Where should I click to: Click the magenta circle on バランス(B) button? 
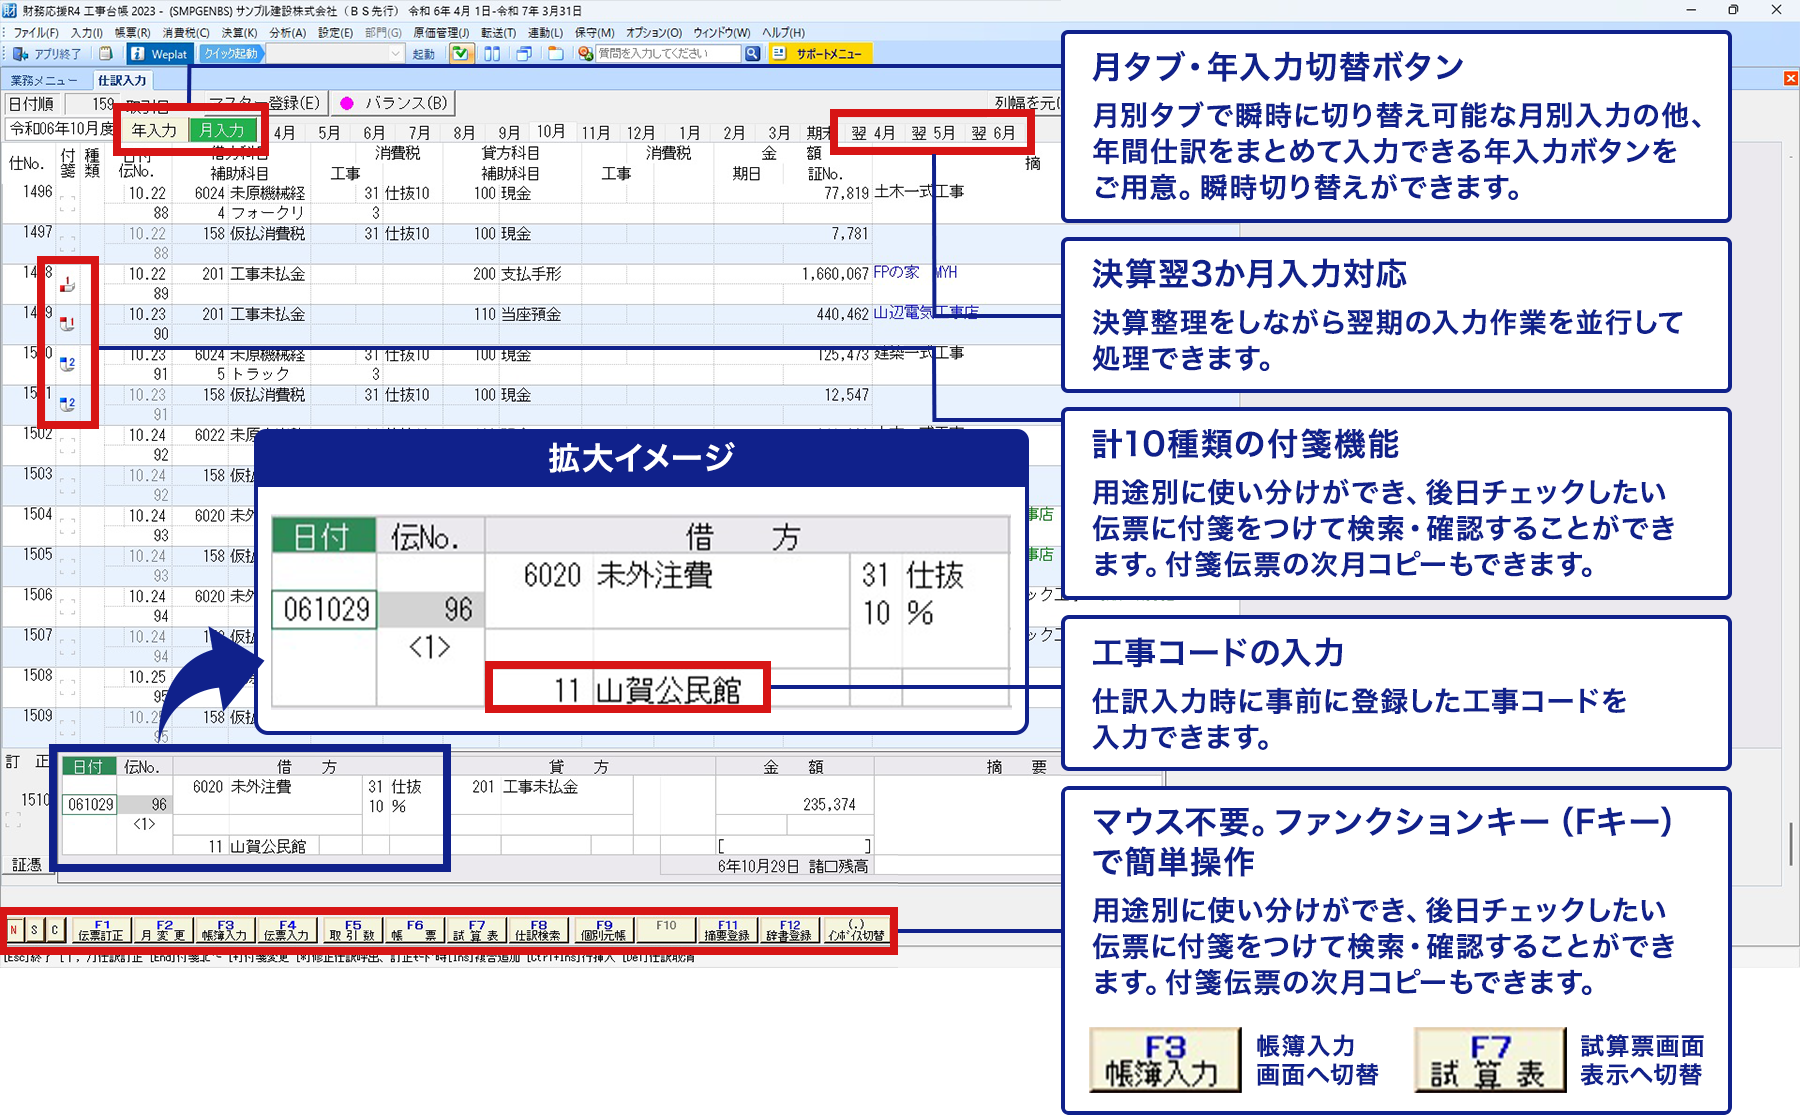[347, 103]
